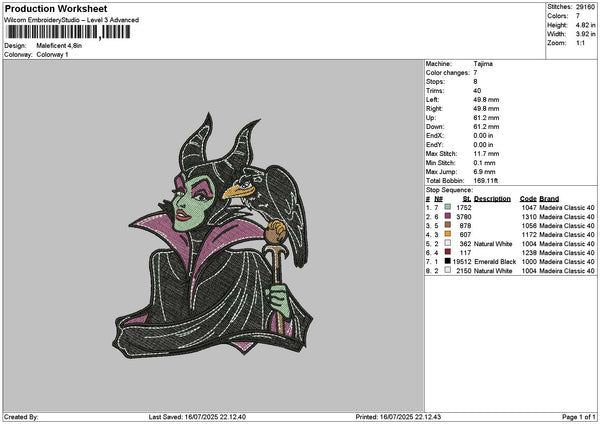Click 'Printed: 16/07/2025 22.12.43' footer text

(398, 417)
